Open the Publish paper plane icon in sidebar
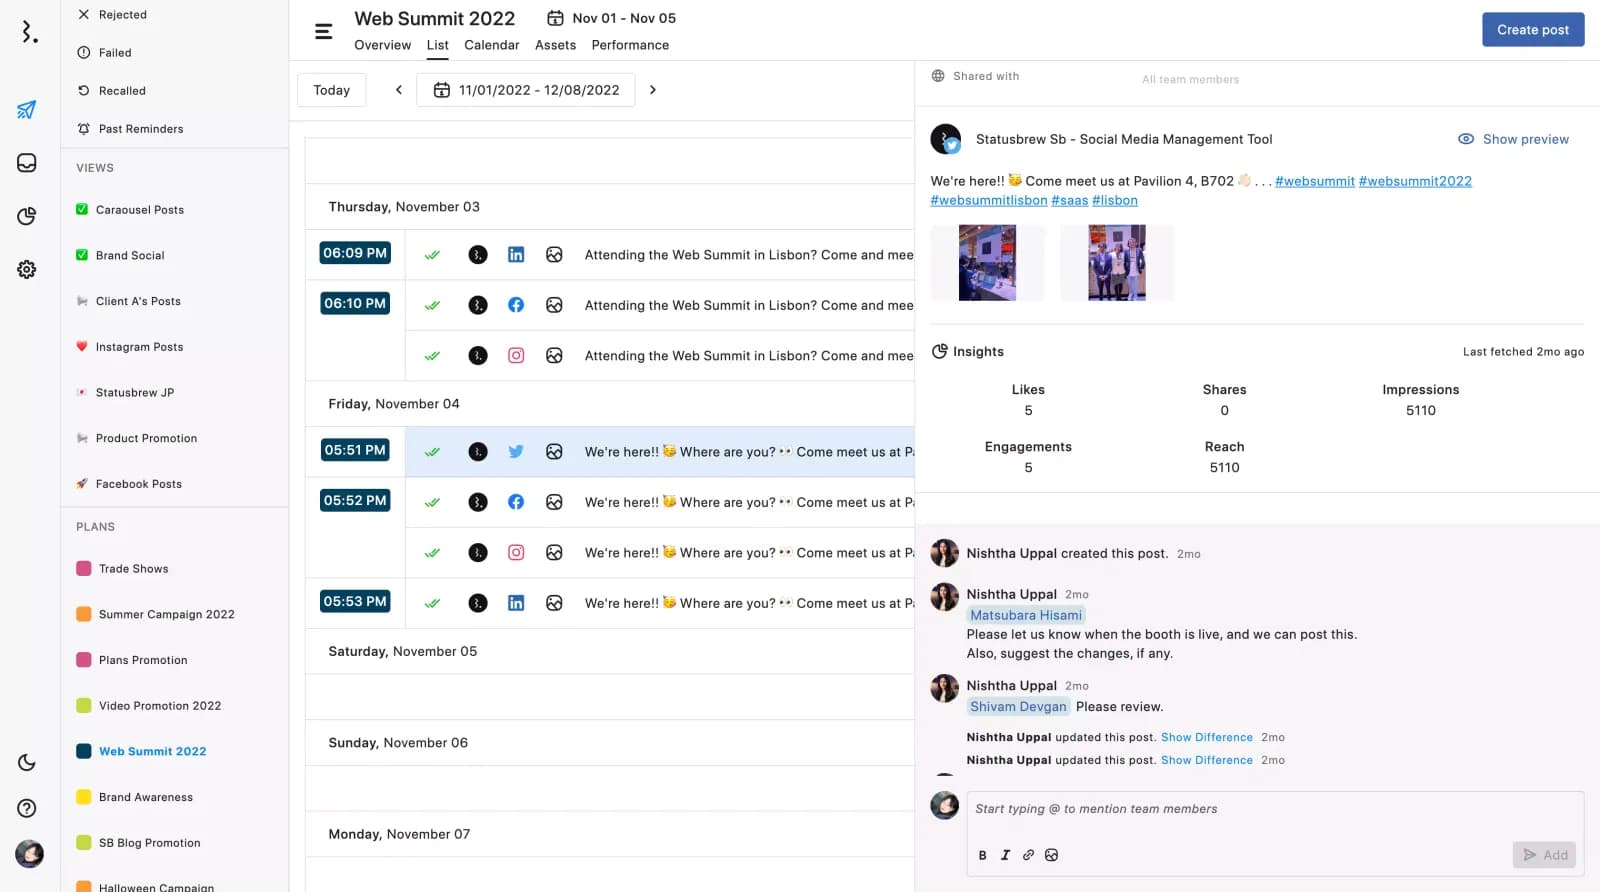The width and height of the screenshot is (1600, 892). pos(27,110)
